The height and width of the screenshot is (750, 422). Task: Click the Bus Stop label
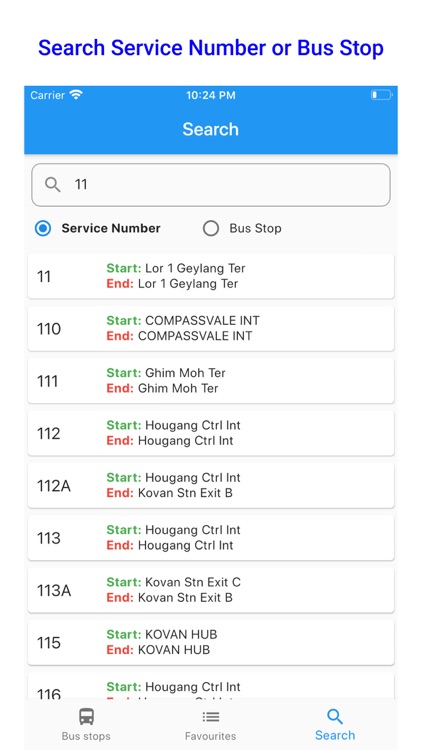click(255, 229)
